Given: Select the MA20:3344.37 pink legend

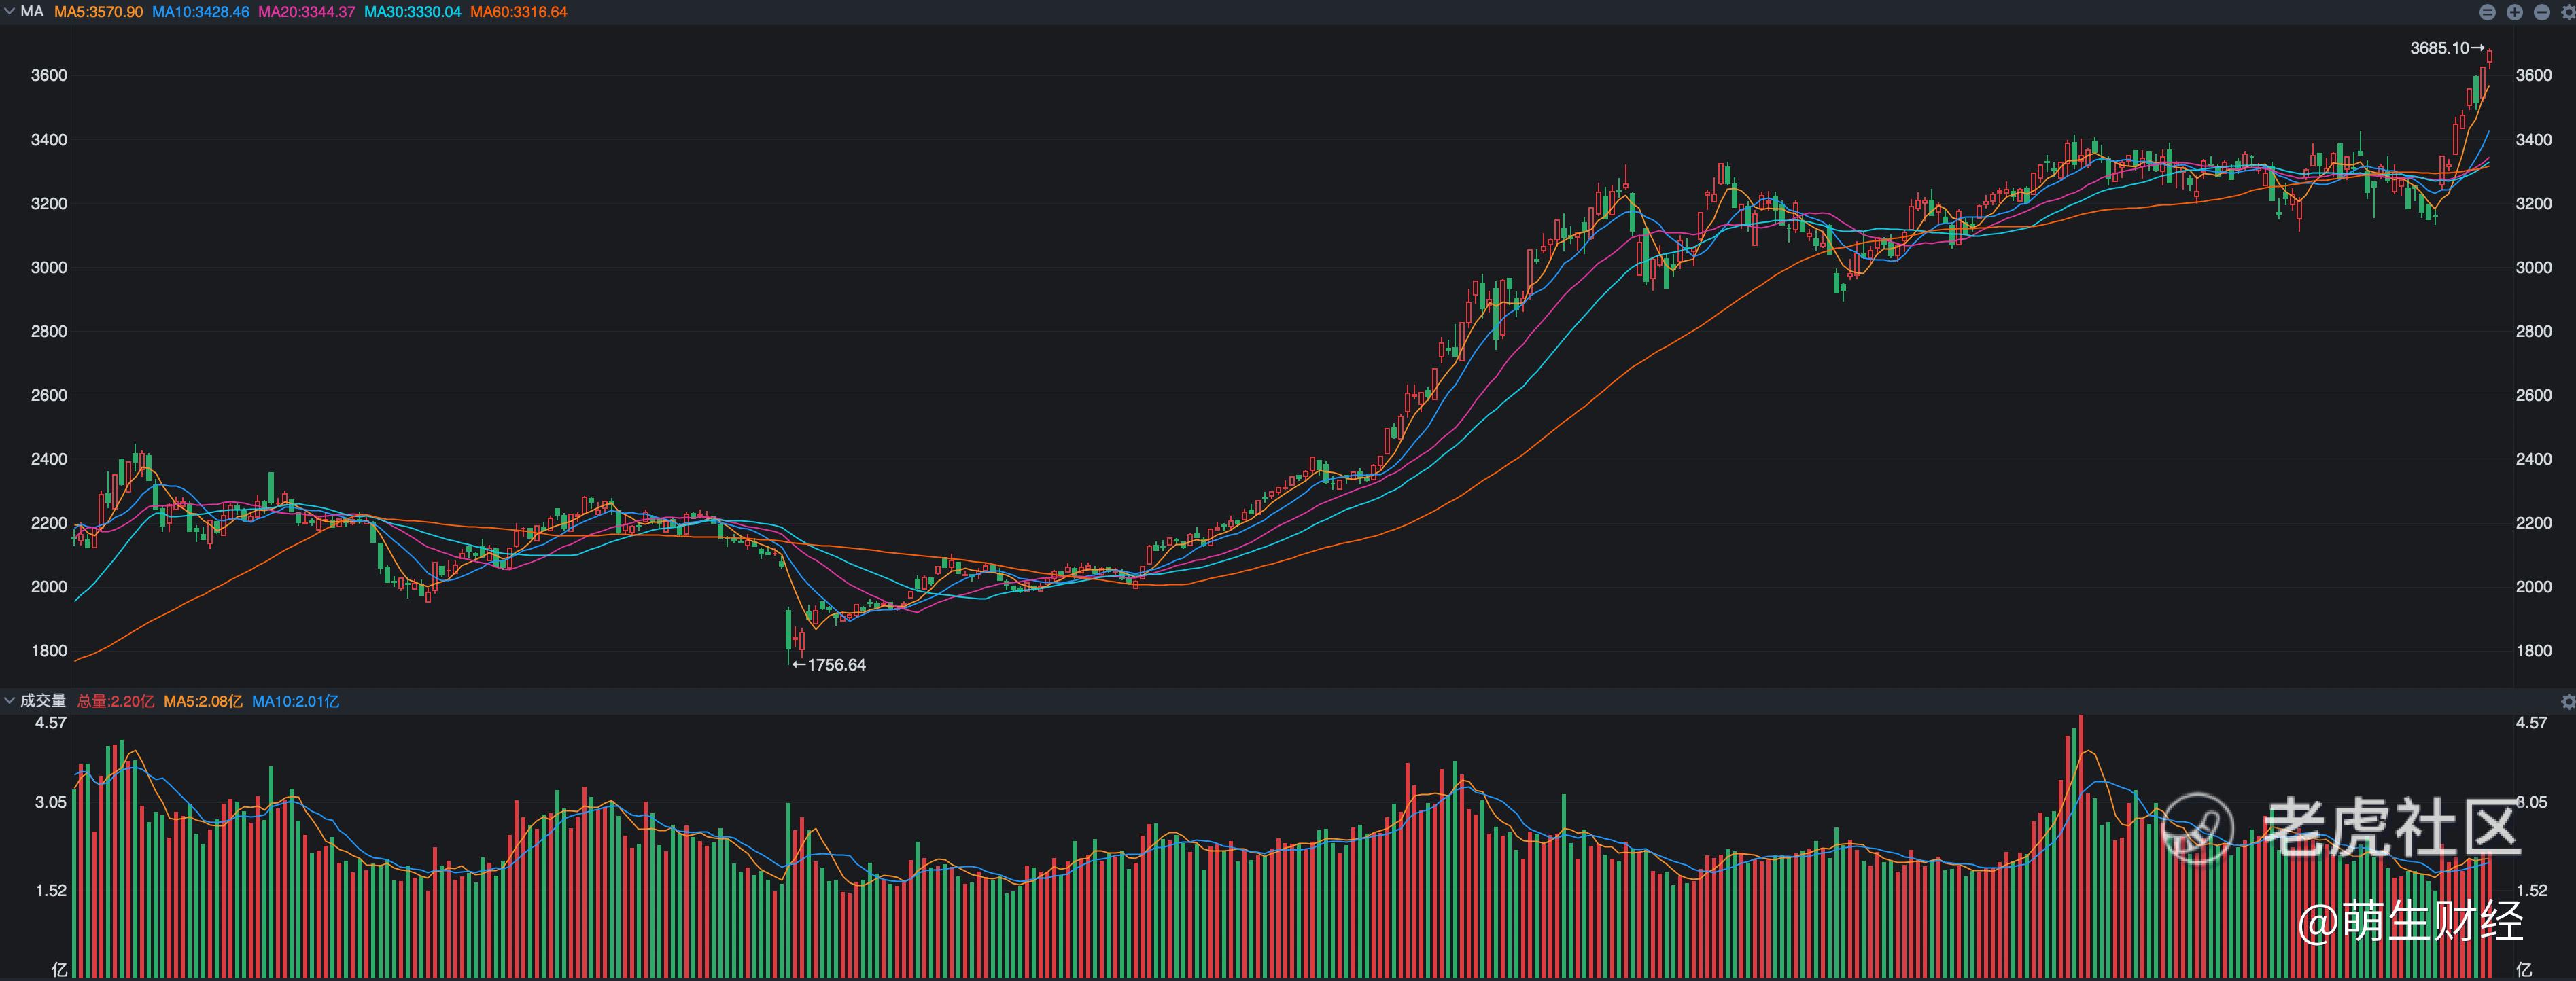Looking at the screenshot, I should coord(306,12).
